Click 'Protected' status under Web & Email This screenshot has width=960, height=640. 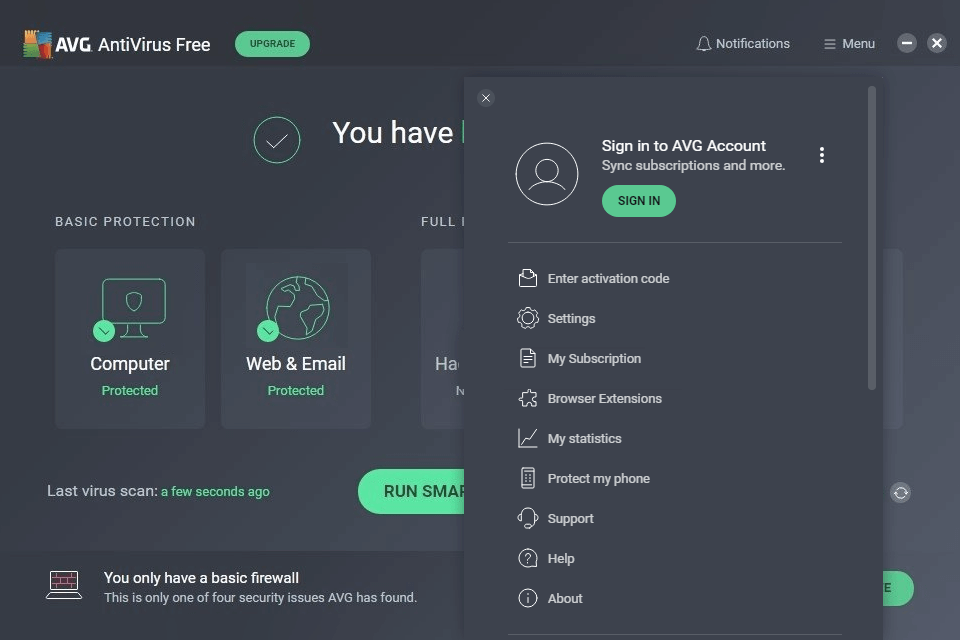[x=296, y=391]
